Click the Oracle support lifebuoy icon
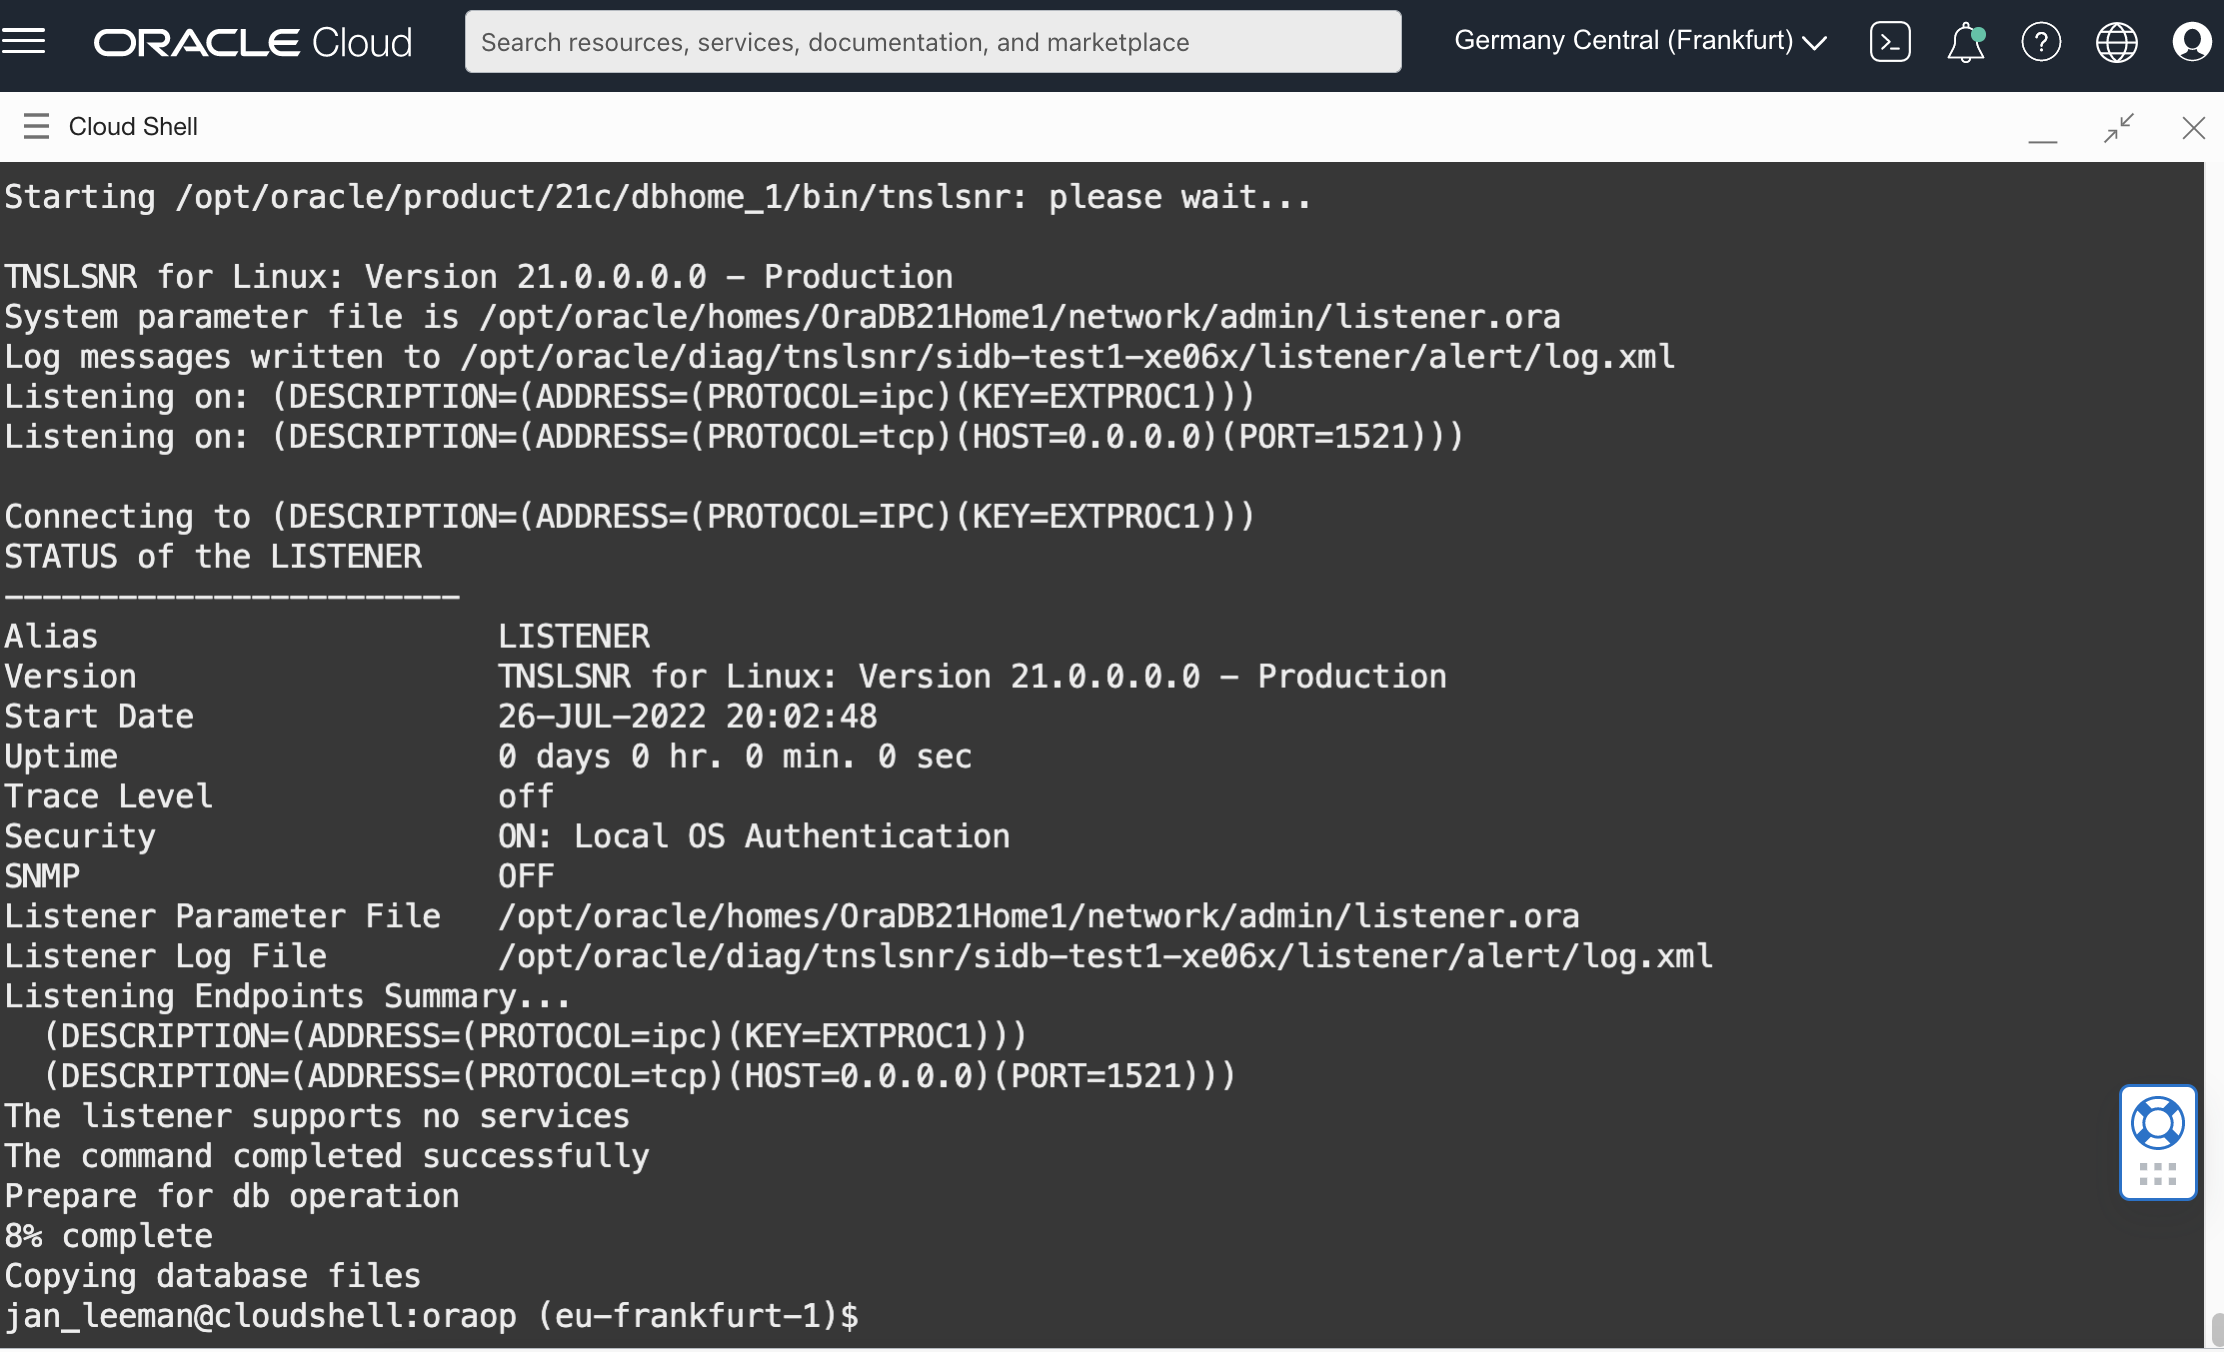Screen dimensions: 2224x1352 [2158, 1123]
